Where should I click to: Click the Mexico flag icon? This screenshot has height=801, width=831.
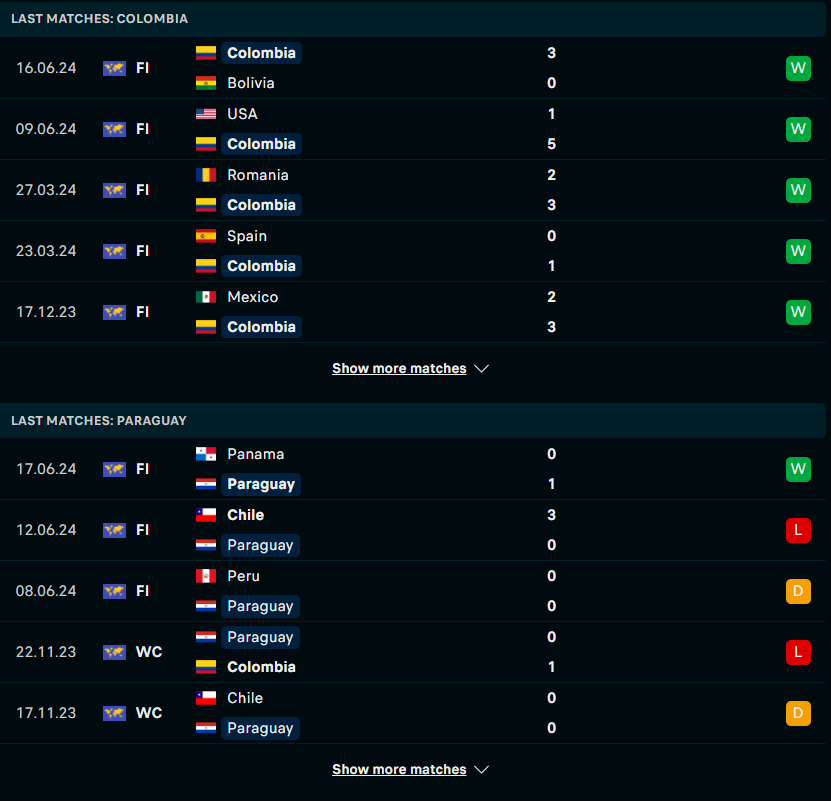coord(206,297)
